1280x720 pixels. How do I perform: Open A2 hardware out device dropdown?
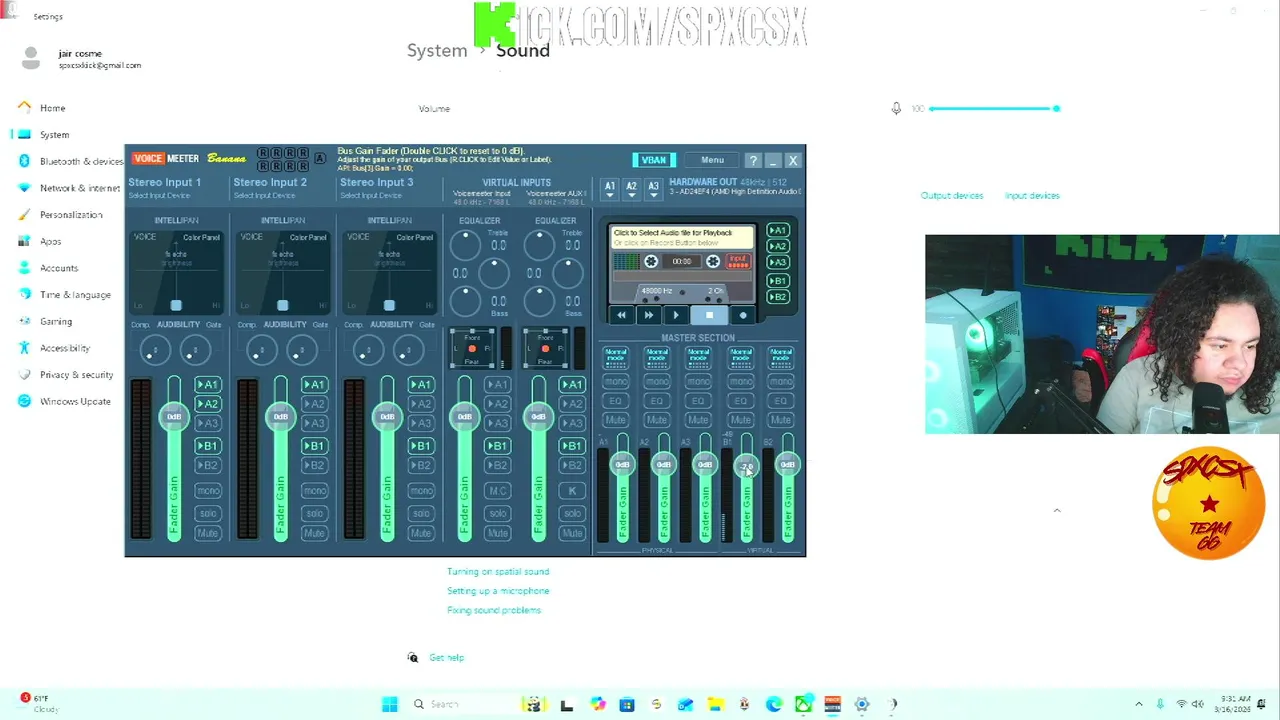[x=632, y=189]
